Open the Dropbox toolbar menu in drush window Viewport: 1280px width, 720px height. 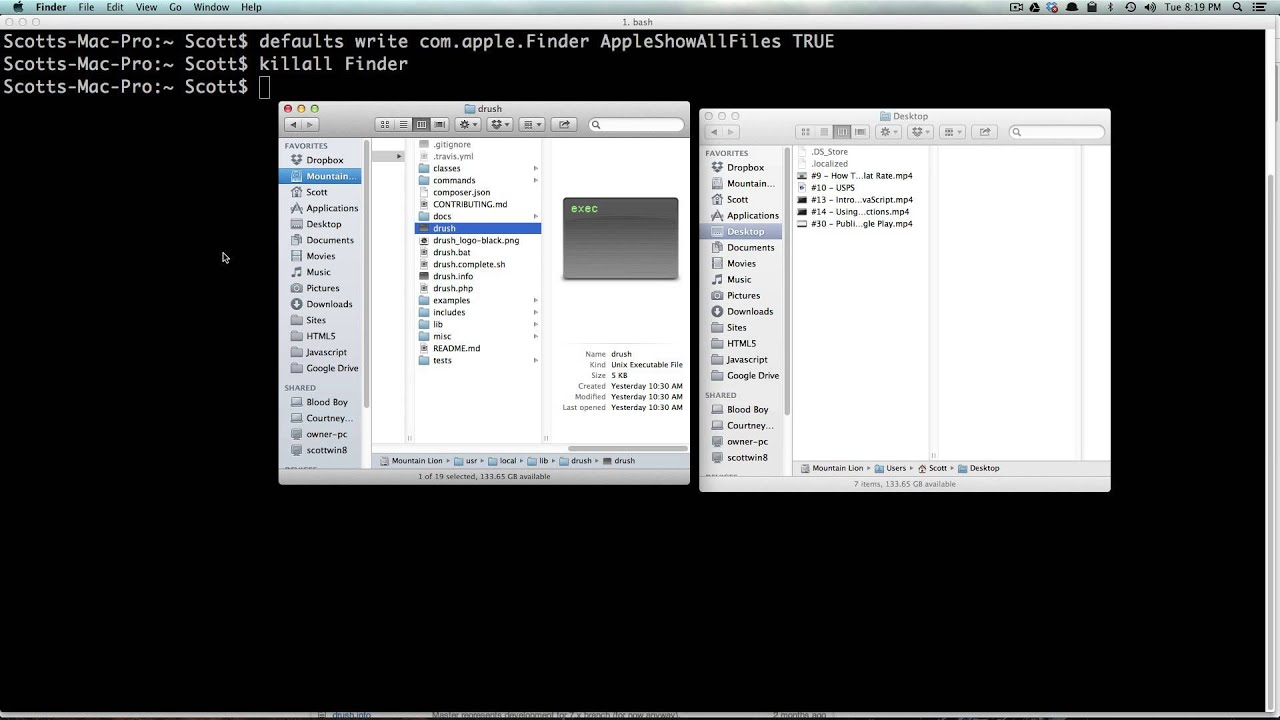[500, 125]
